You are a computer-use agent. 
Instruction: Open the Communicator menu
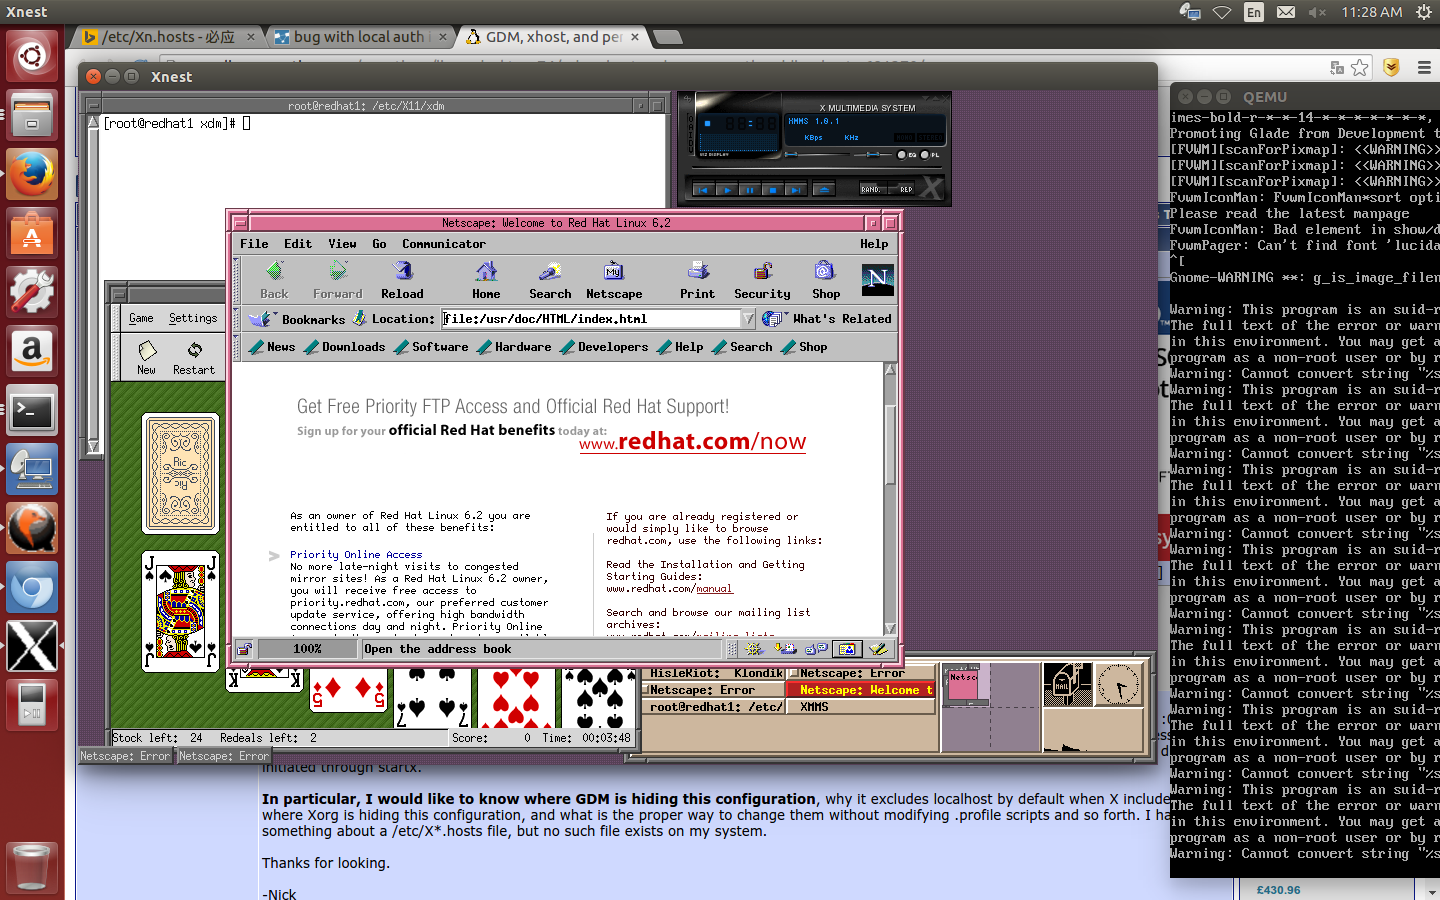click(x=443, y=244)
